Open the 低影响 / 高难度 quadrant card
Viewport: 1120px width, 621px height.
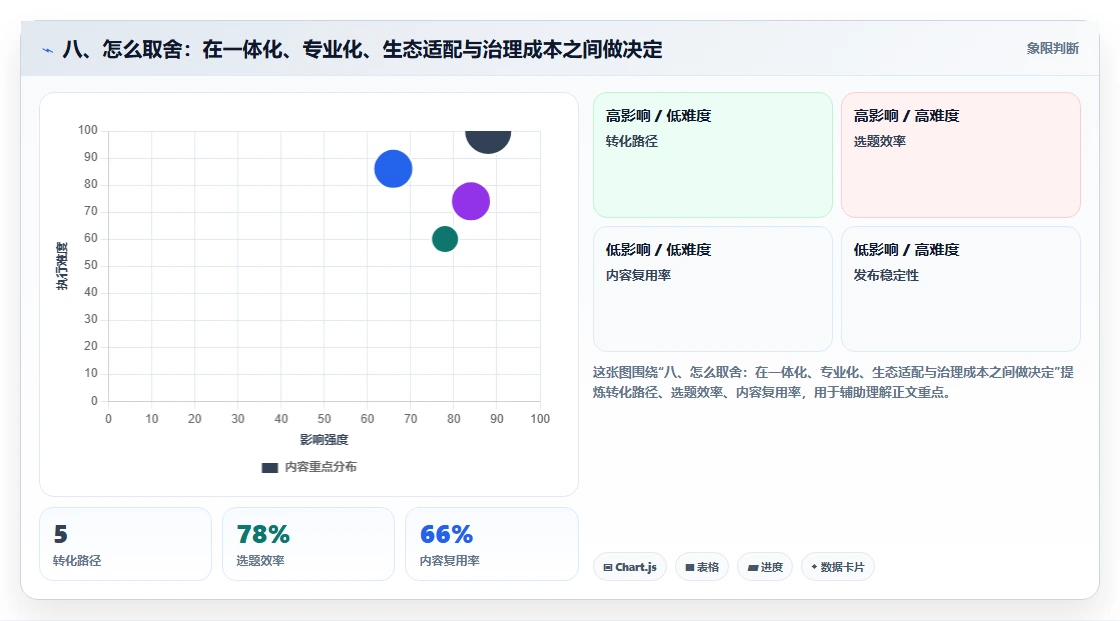(x=961, y=289)
